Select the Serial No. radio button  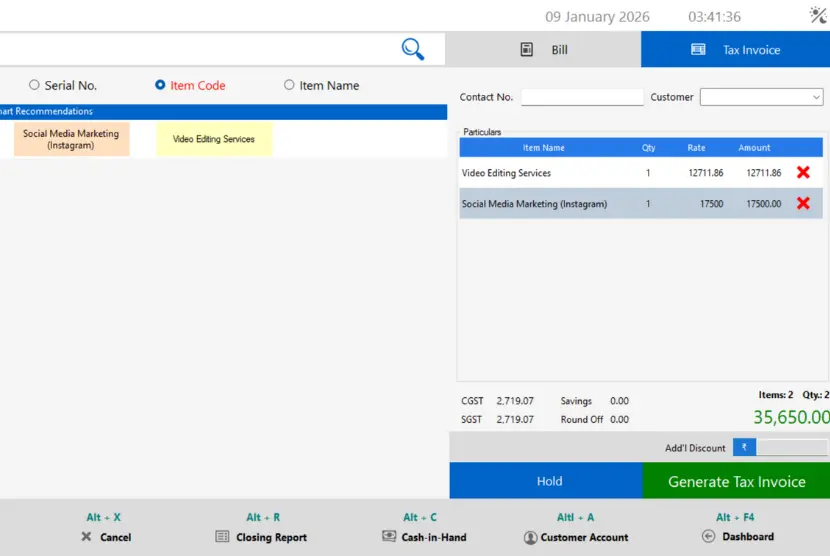pos(34,85)
